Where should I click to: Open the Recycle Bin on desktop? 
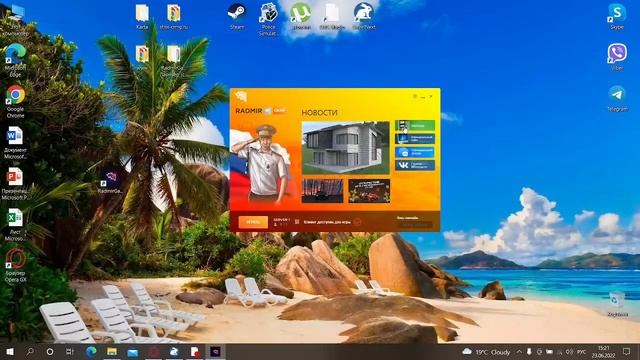coord(617,304)
